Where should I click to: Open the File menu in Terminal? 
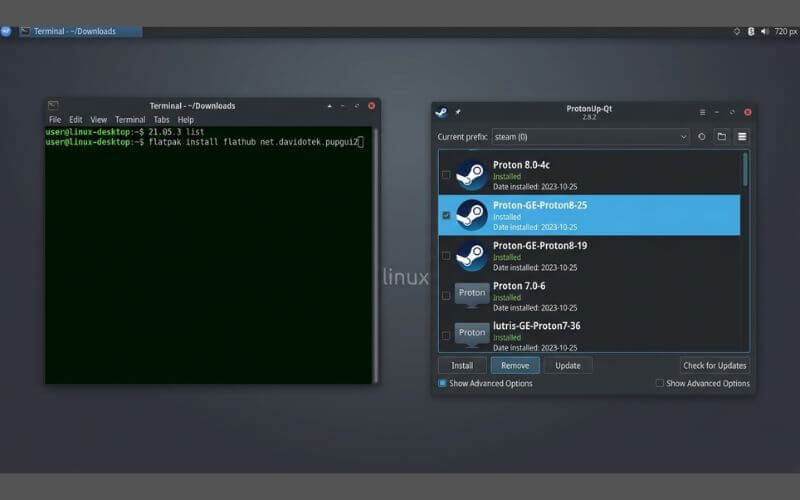click(55, 120)
